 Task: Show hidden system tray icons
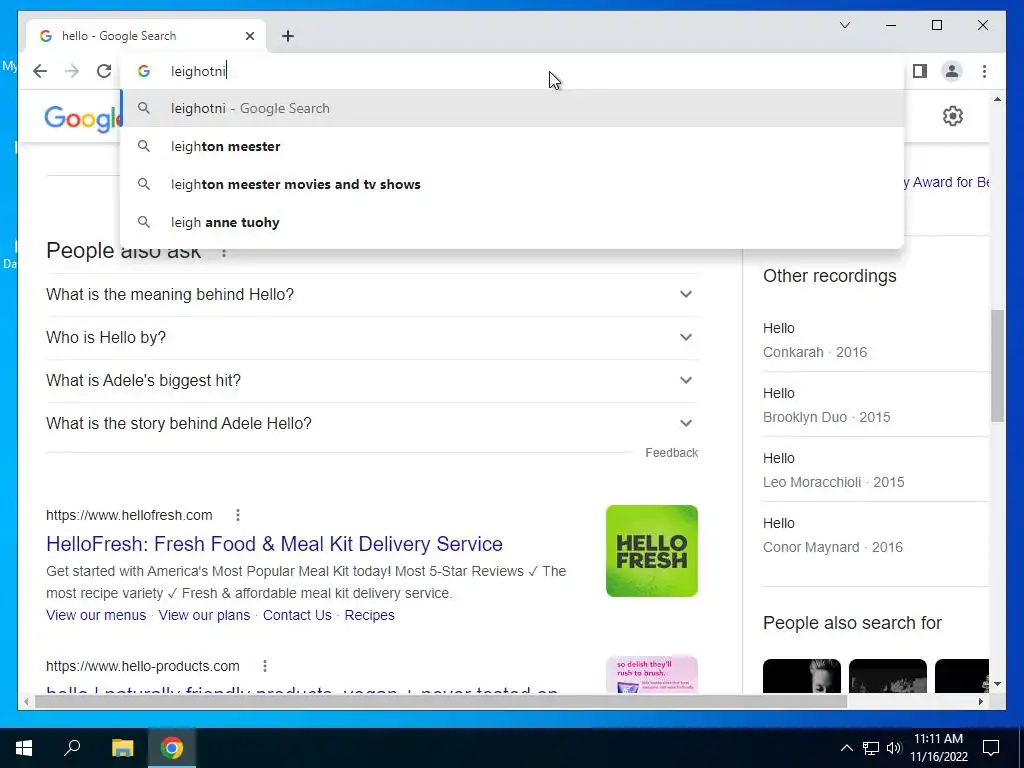[x=846, y=748]
